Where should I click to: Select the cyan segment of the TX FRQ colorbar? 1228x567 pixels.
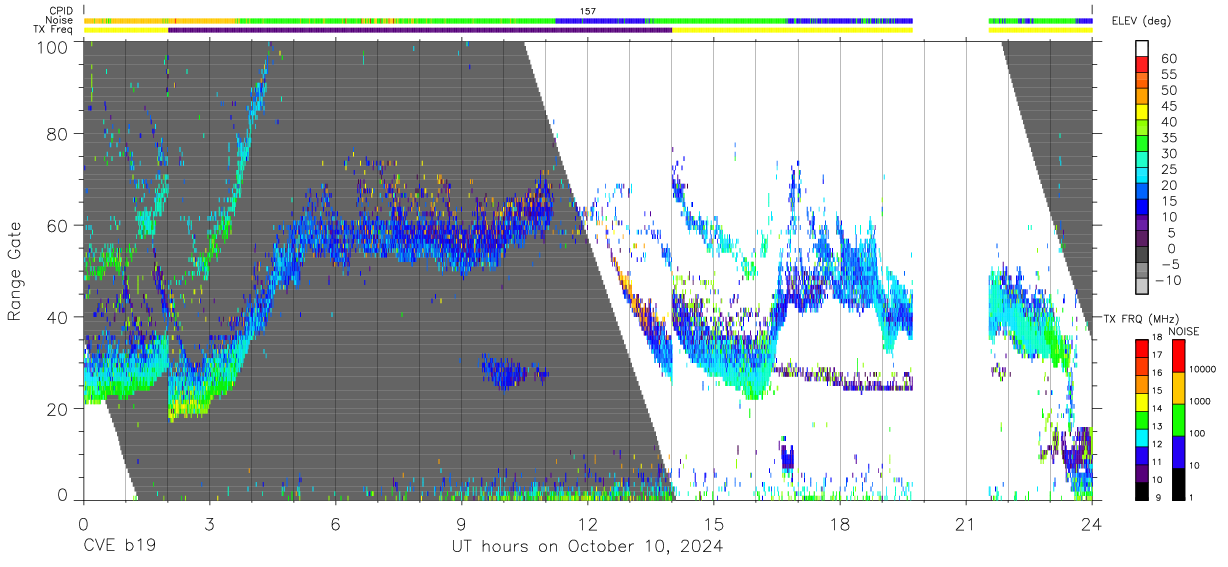[x=1141, y=436]
